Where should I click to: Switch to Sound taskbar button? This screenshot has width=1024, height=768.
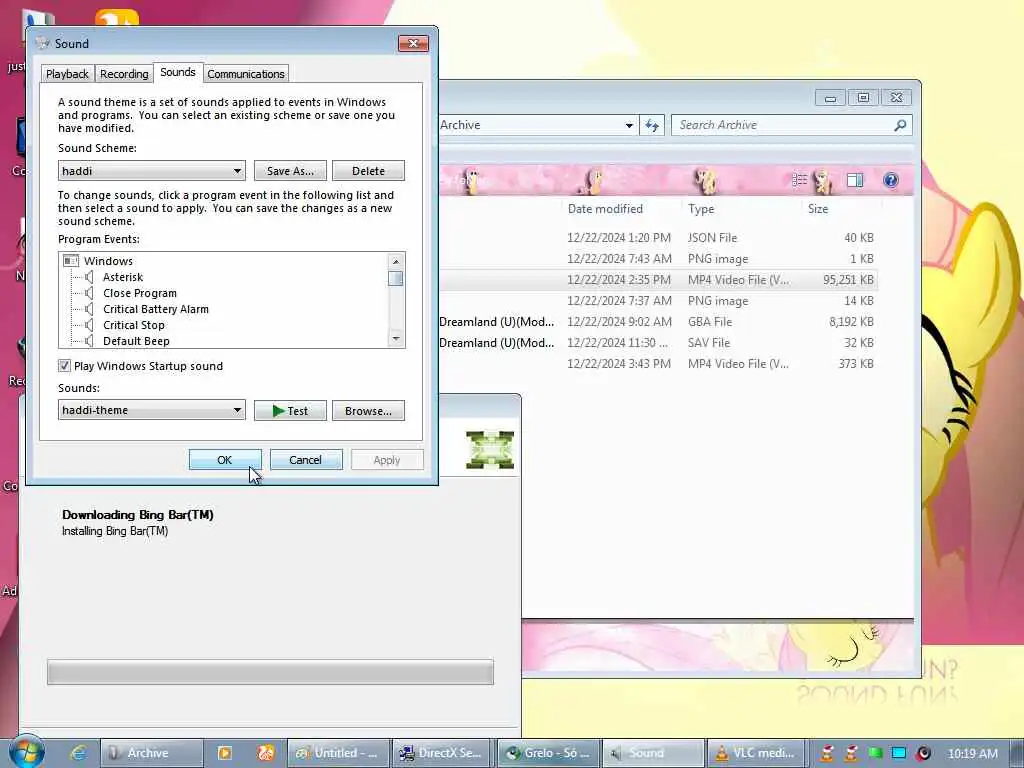click(x=653, y=753)
